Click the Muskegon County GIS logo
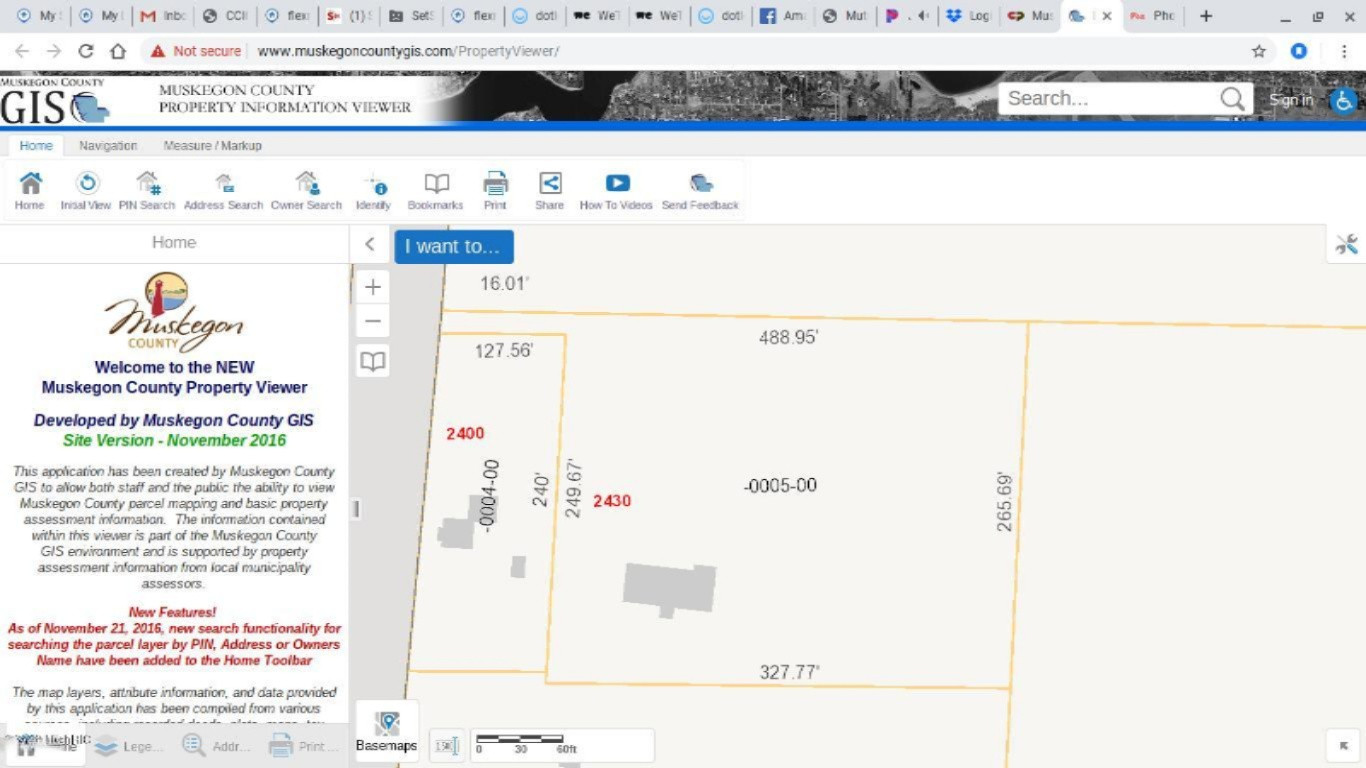1366x768 pixels. click(55, 99)
